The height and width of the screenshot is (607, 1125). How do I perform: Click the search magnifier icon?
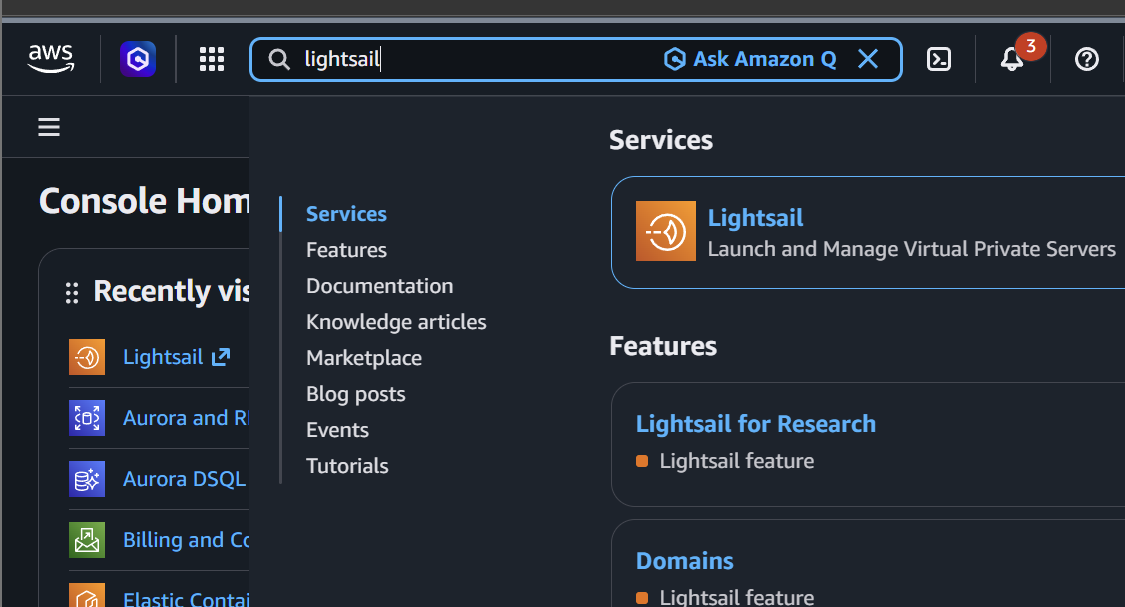279,59
